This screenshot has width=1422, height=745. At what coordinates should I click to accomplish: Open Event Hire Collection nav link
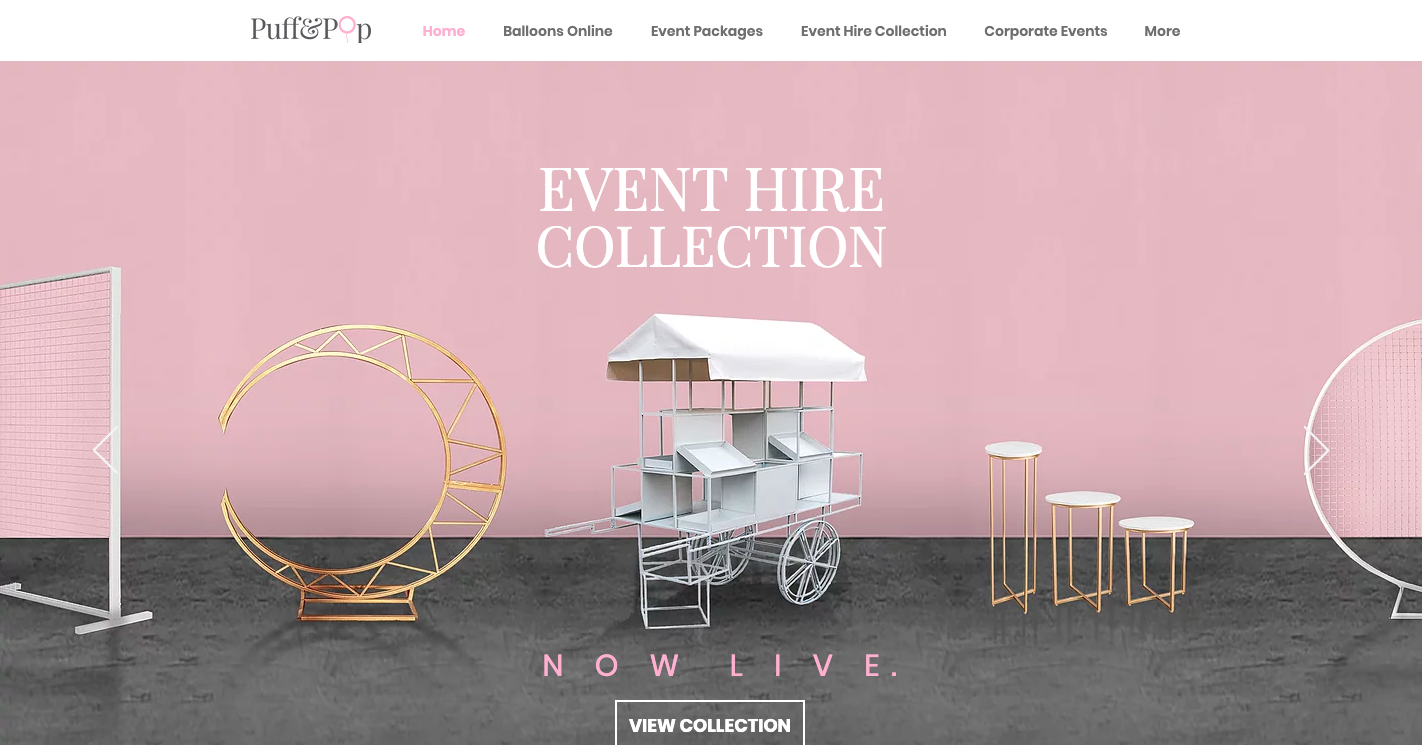point(873,31)
